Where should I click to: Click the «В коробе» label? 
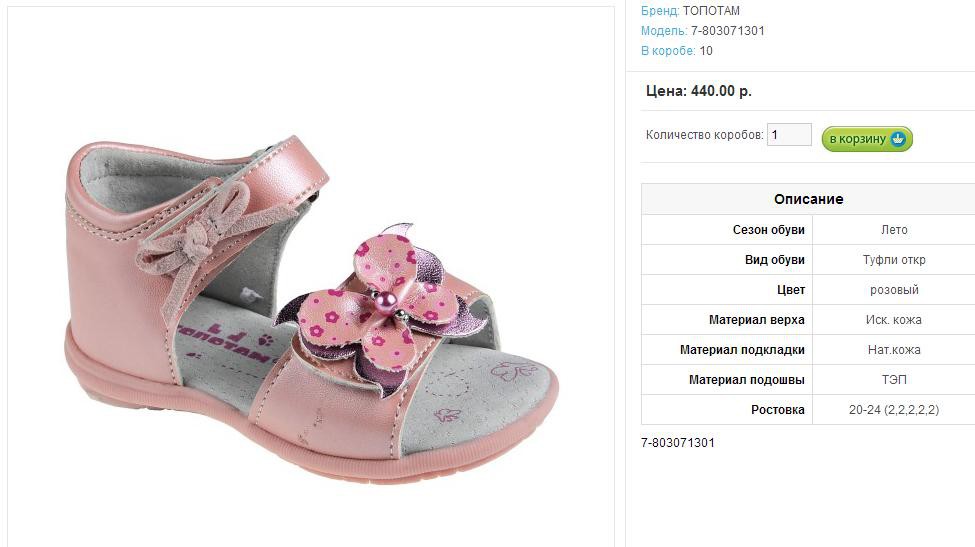tap(667, 51)
